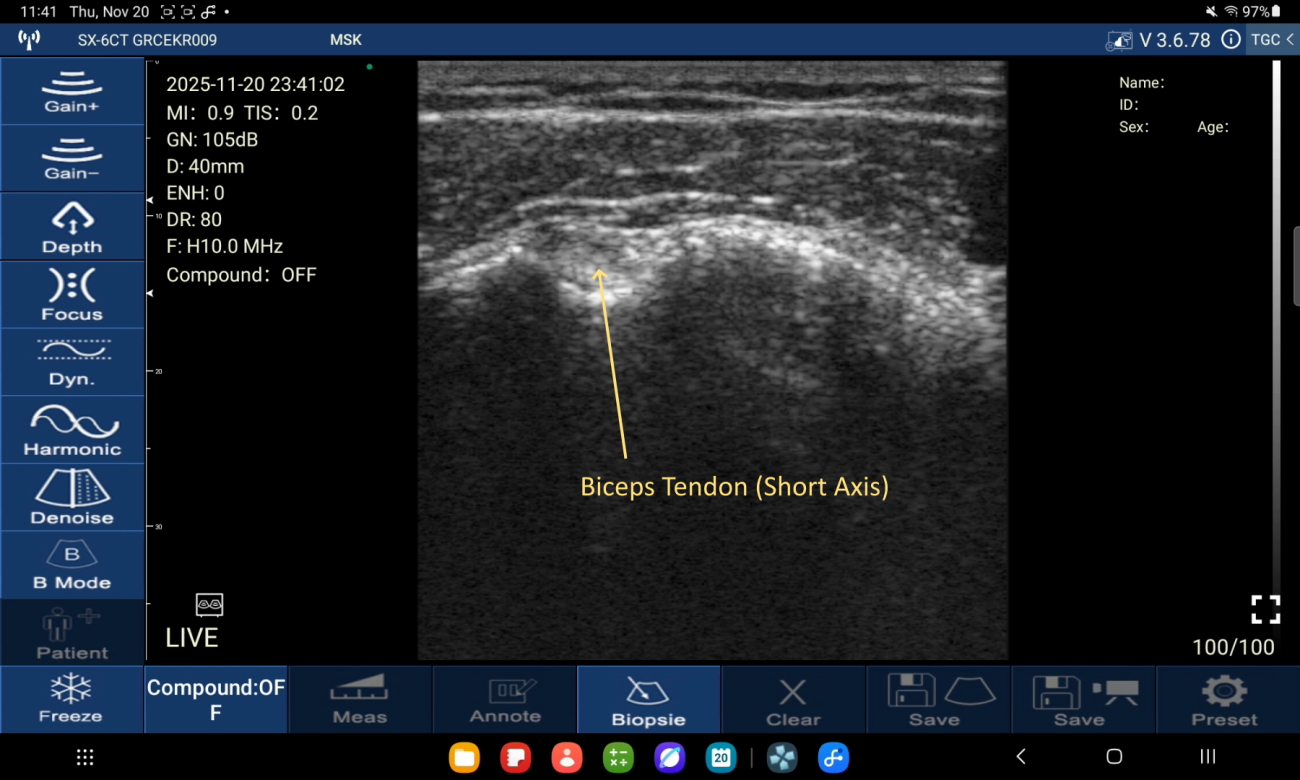Open the Annote annotation tool

pyautogui.click(x=505, y=699)
